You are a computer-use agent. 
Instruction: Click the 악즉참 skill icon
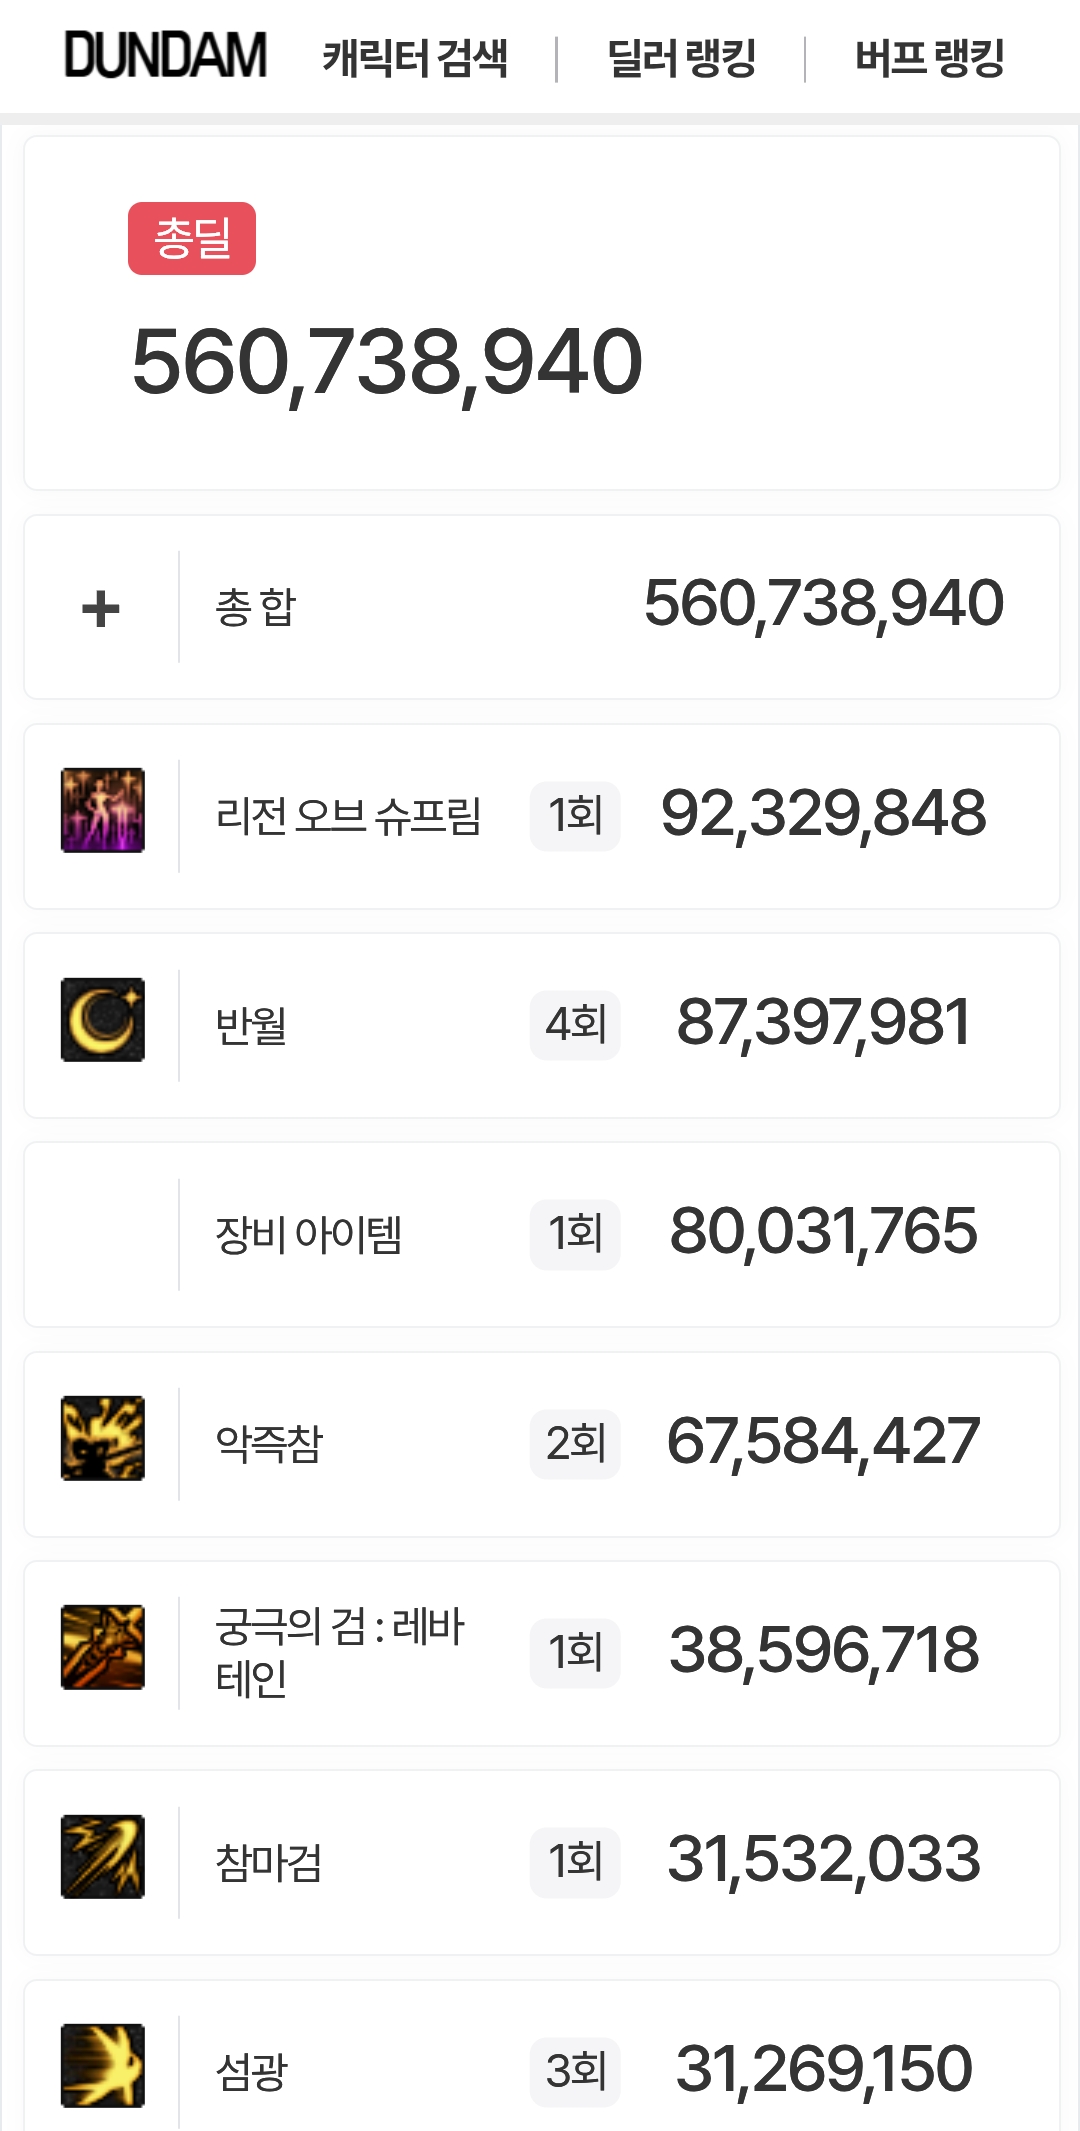[x=103, y=1438]
